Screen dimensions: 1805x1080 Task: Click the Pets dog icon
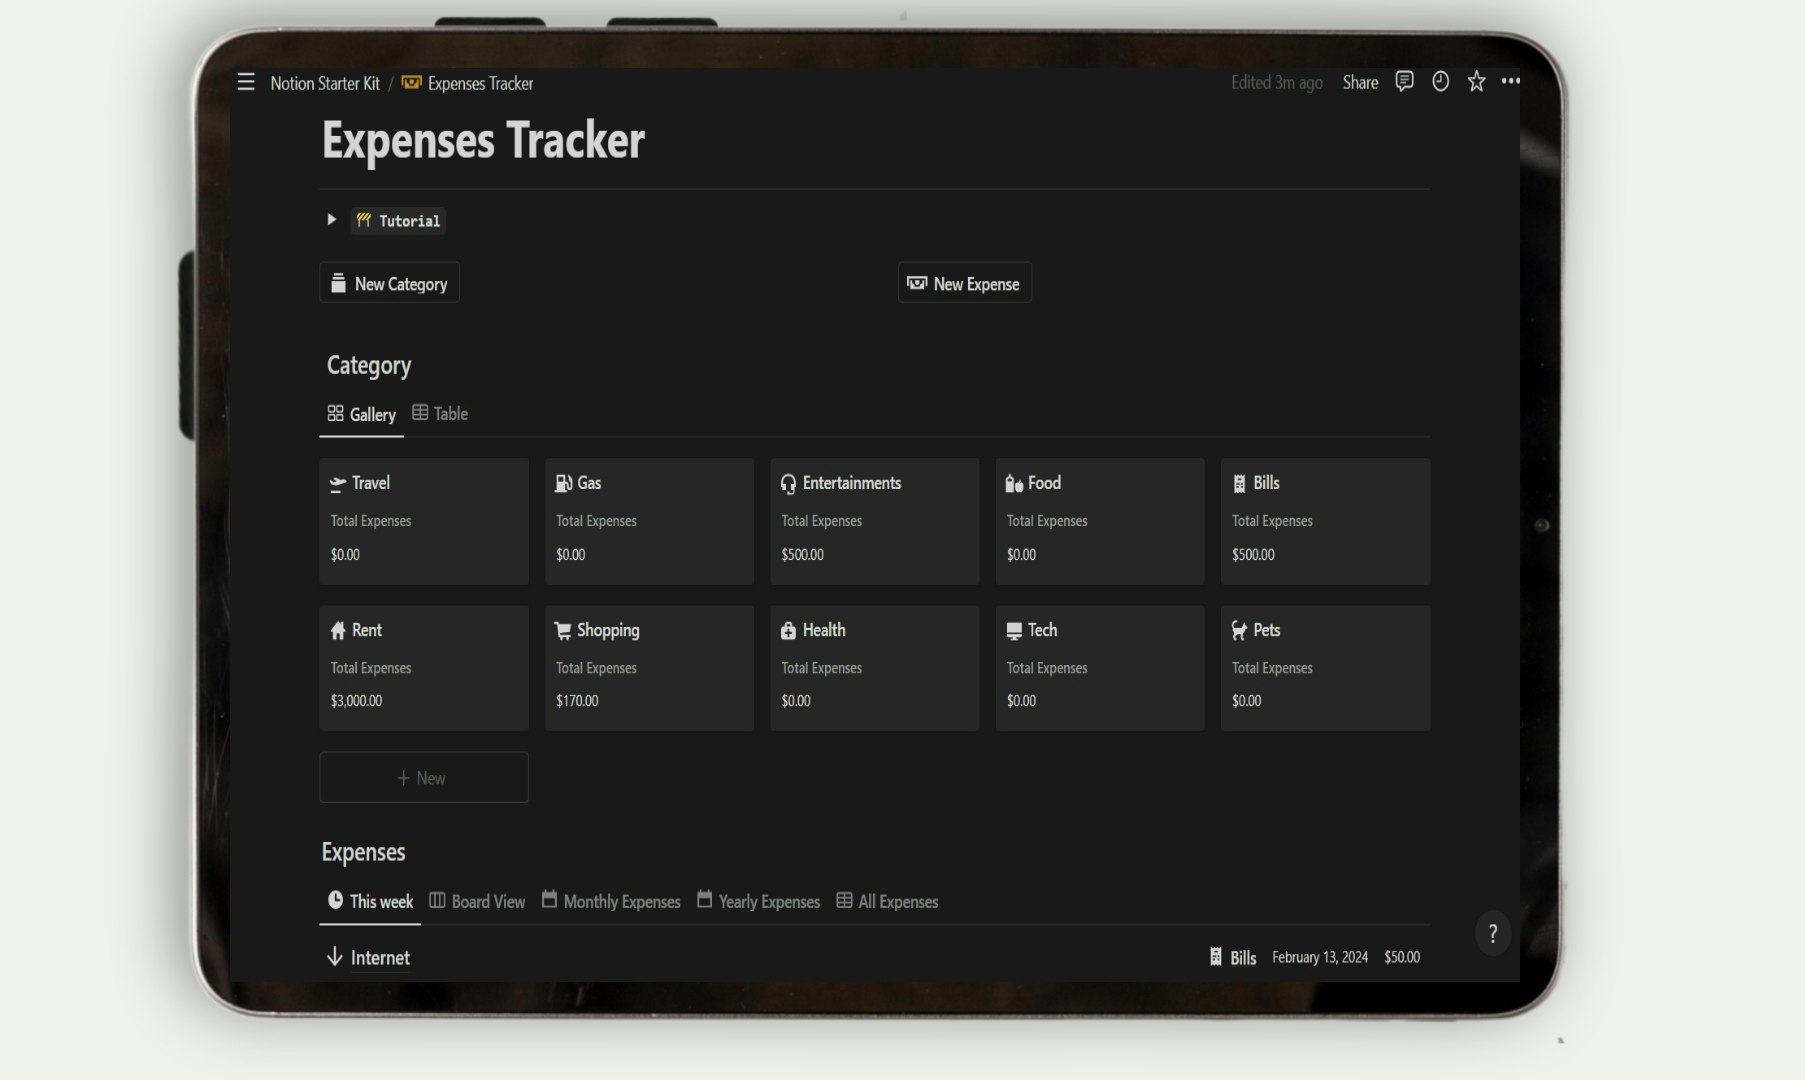click(1240, 631)
